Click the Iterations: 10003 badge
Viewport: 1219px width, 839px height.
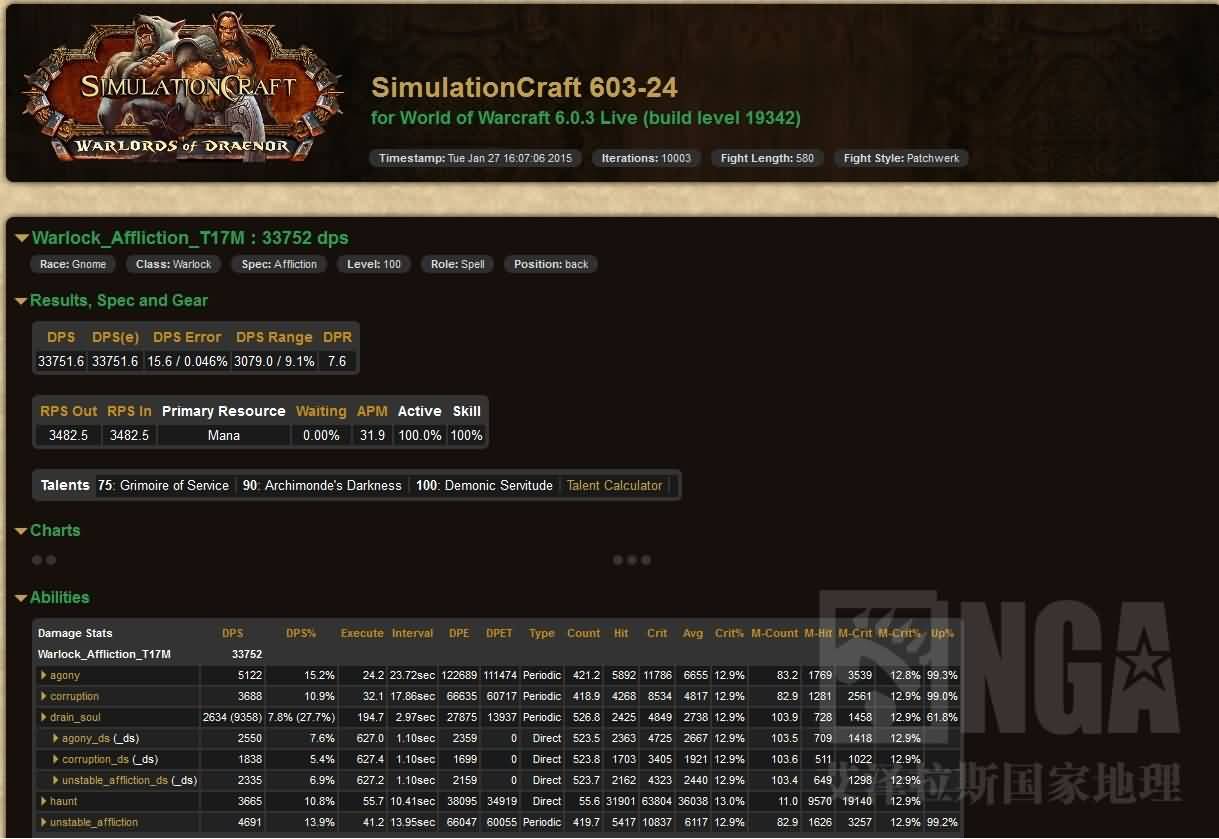646,158
